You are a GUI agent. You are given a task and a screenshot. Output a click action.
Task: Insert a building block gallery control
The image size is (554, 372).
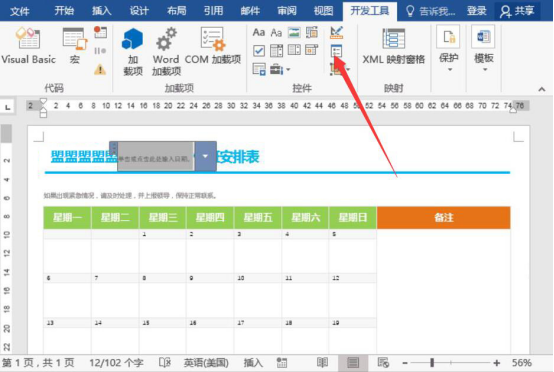(312, 33)
